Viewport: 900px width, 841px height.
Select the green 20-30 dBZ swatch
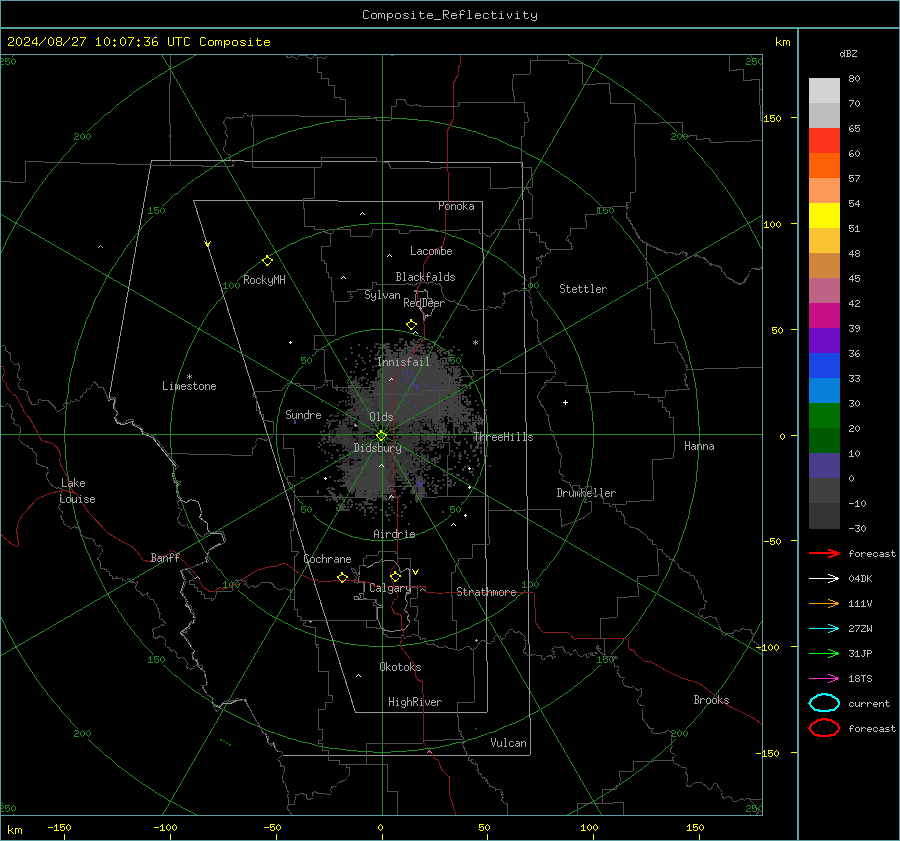pos(824,415)
